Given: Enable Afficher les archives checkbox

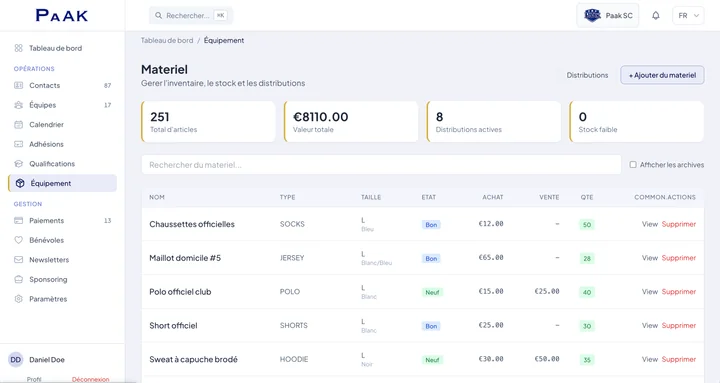Looking at the screenshot, I should point(633,164).
